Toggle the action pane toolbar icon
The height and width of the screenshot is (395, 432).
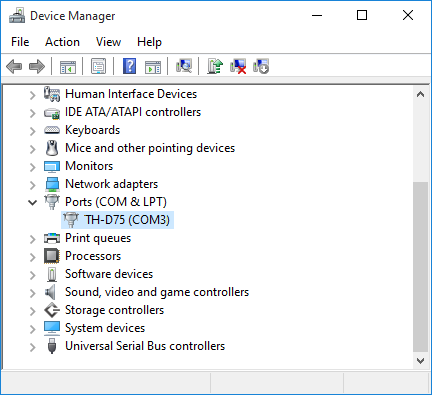(153, 66)
